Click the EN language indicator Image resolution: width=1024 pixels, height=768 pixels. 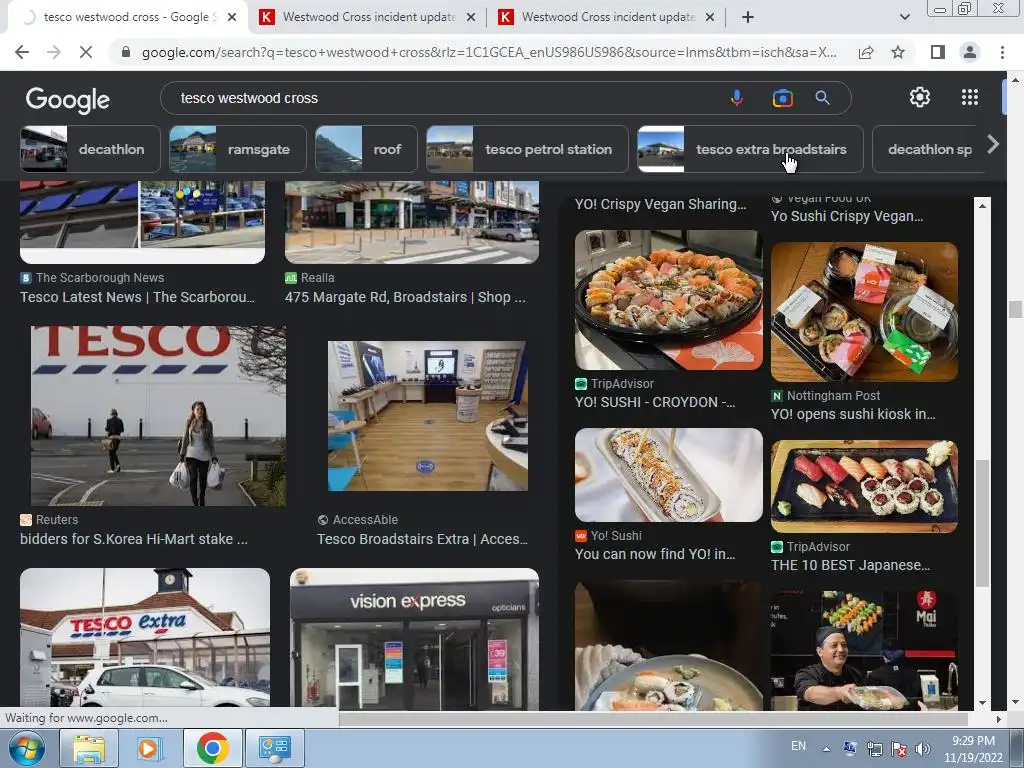[798, 746]
